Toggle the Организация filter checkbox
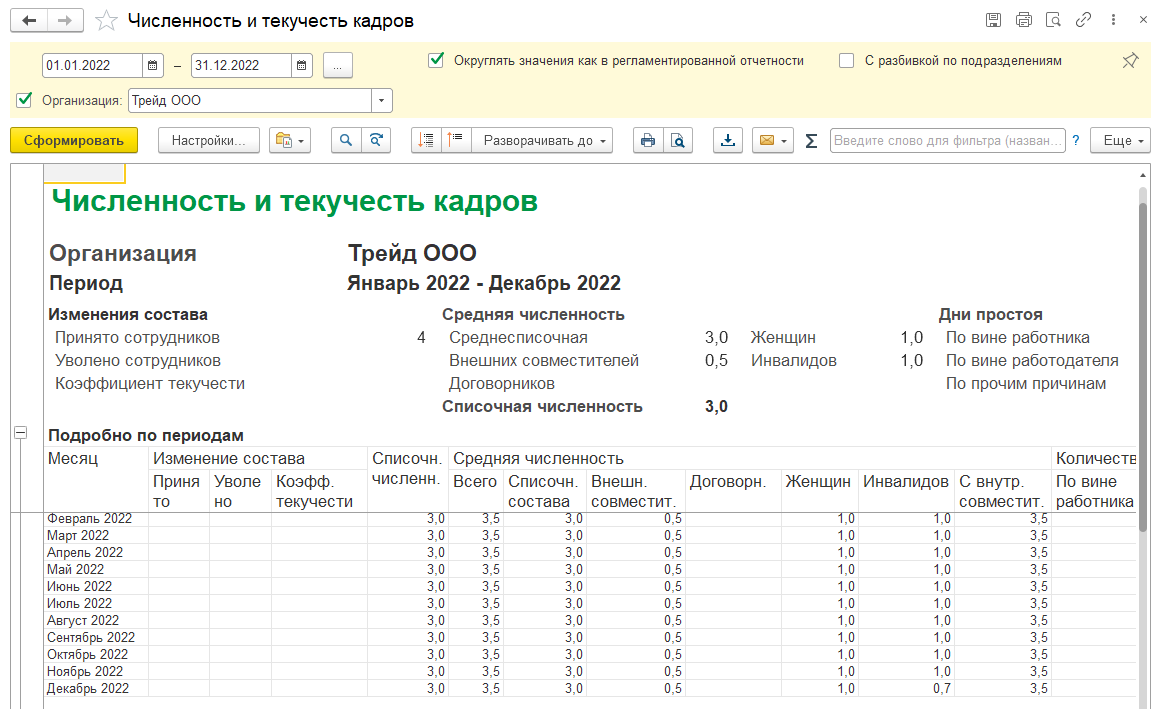This screenshot has height=709, width=1164. coord(25,100)
